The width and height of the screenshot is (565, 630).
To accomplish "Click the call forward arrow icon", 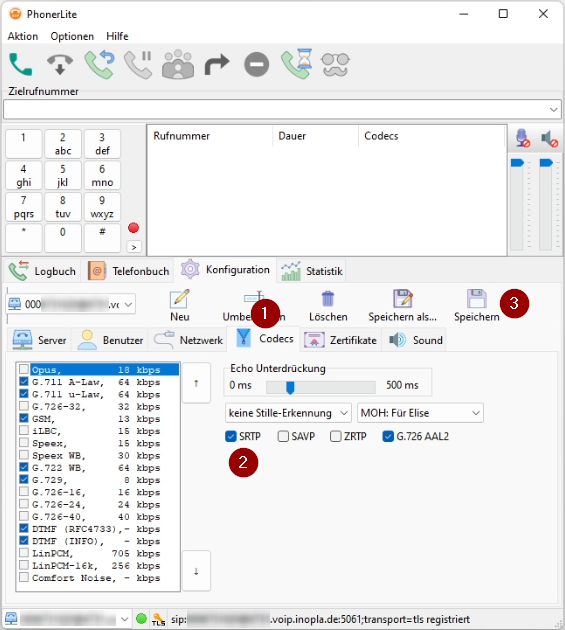I will 217,64.
